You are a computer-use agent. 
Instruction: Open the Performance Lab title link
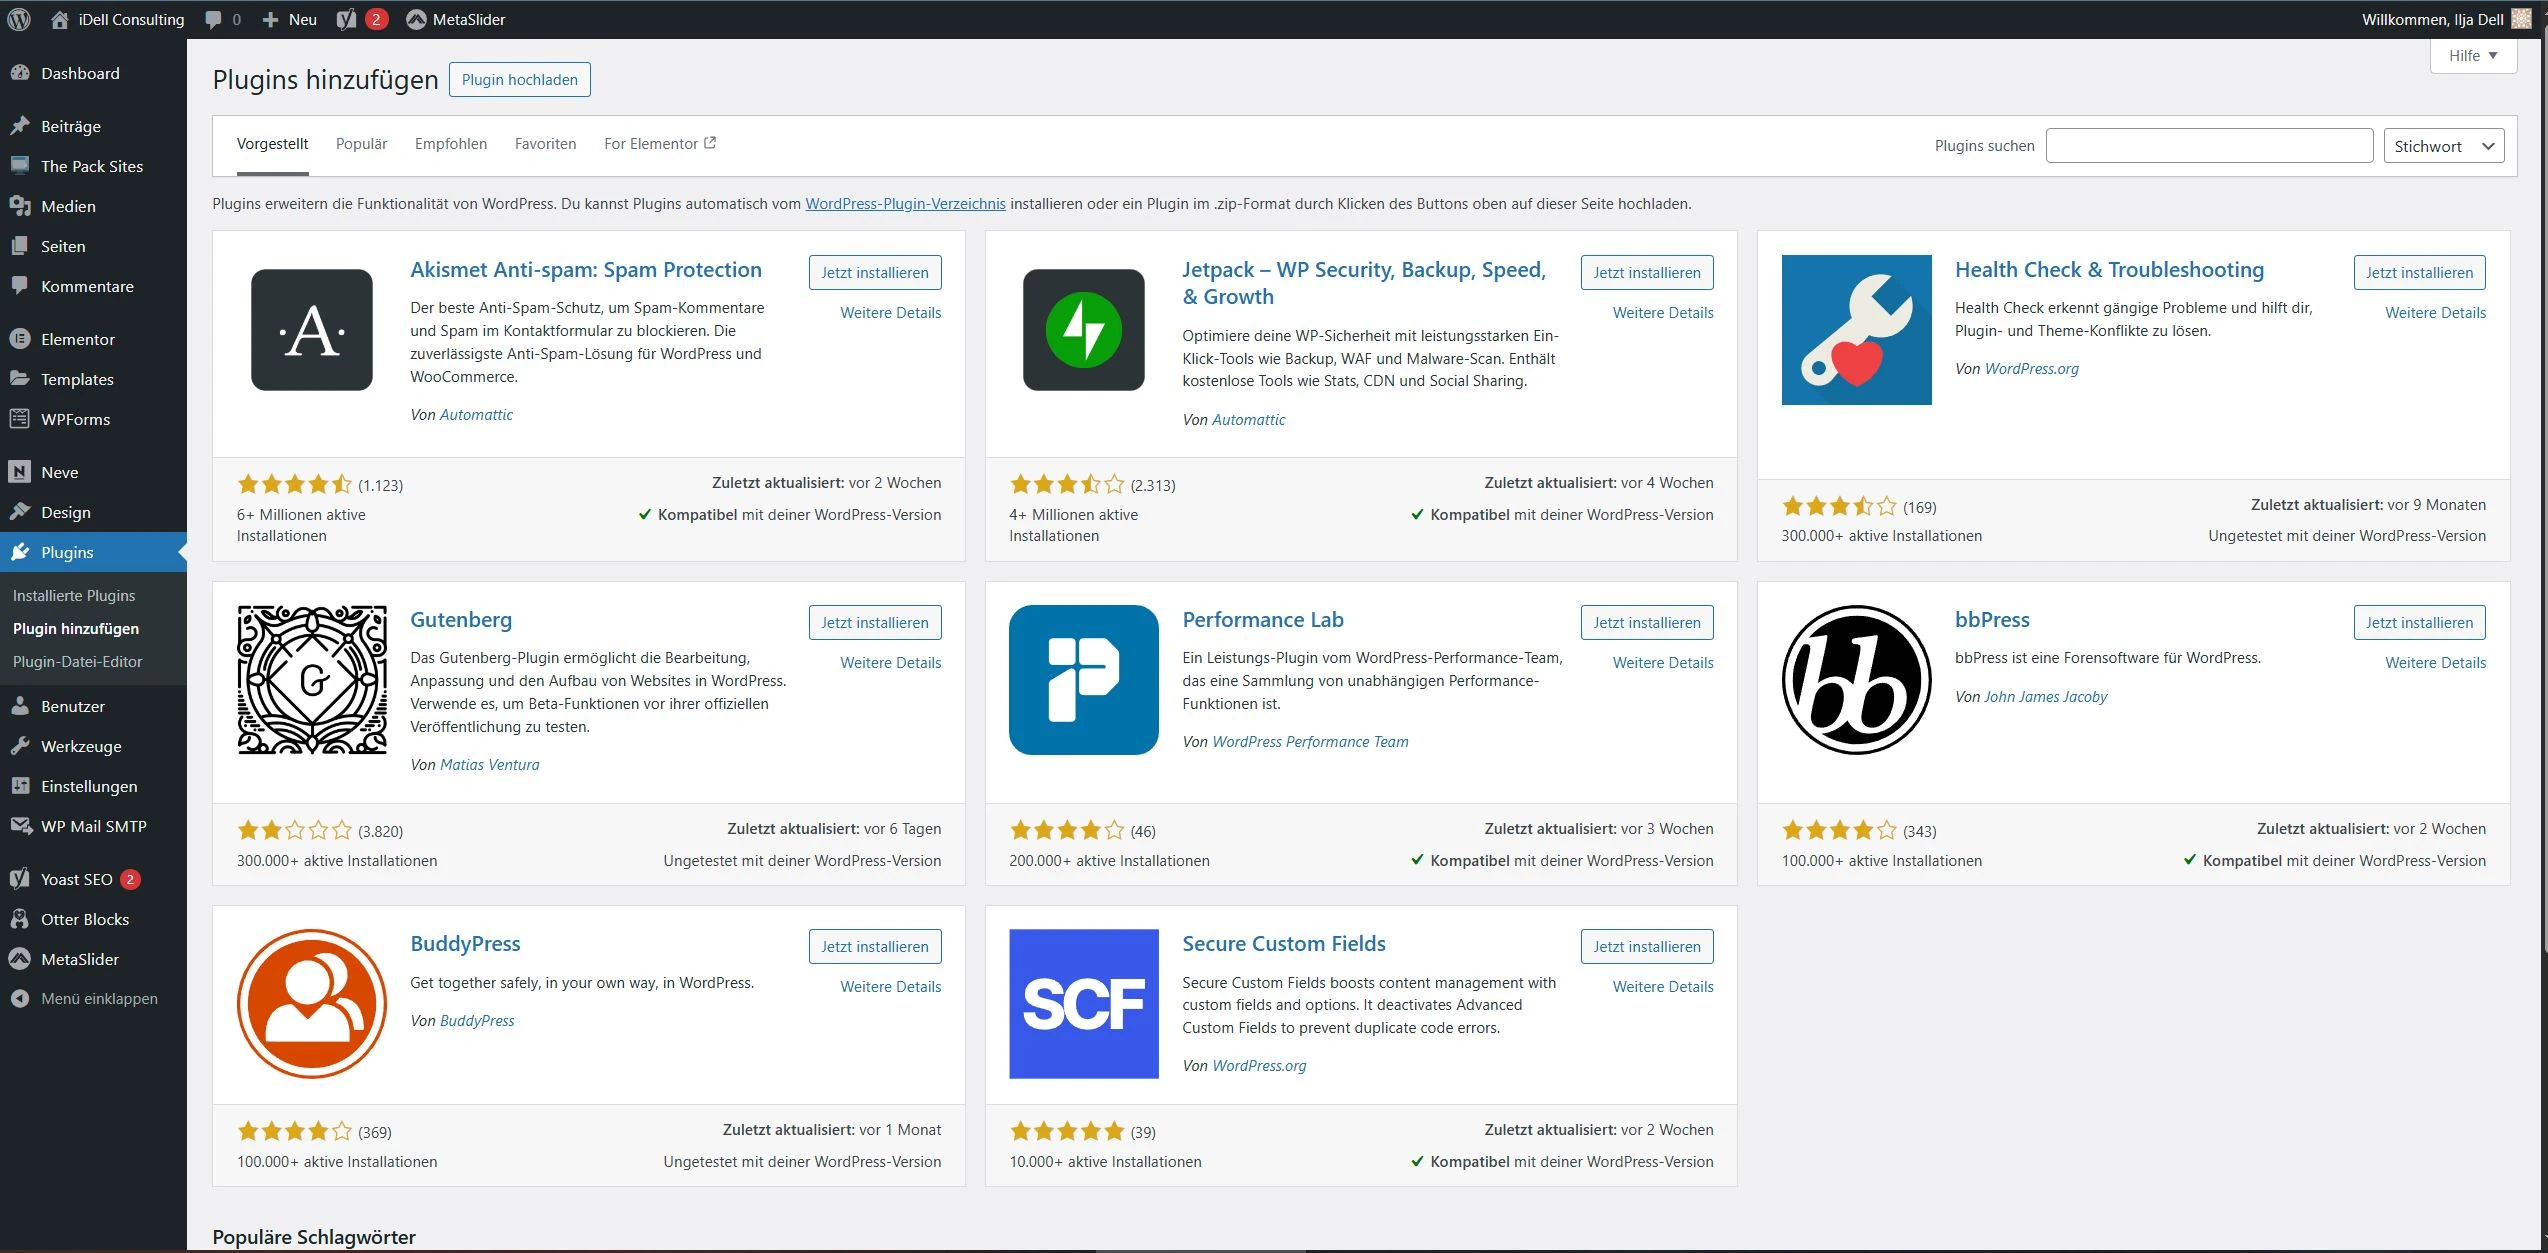click(x=1263, y=619)
